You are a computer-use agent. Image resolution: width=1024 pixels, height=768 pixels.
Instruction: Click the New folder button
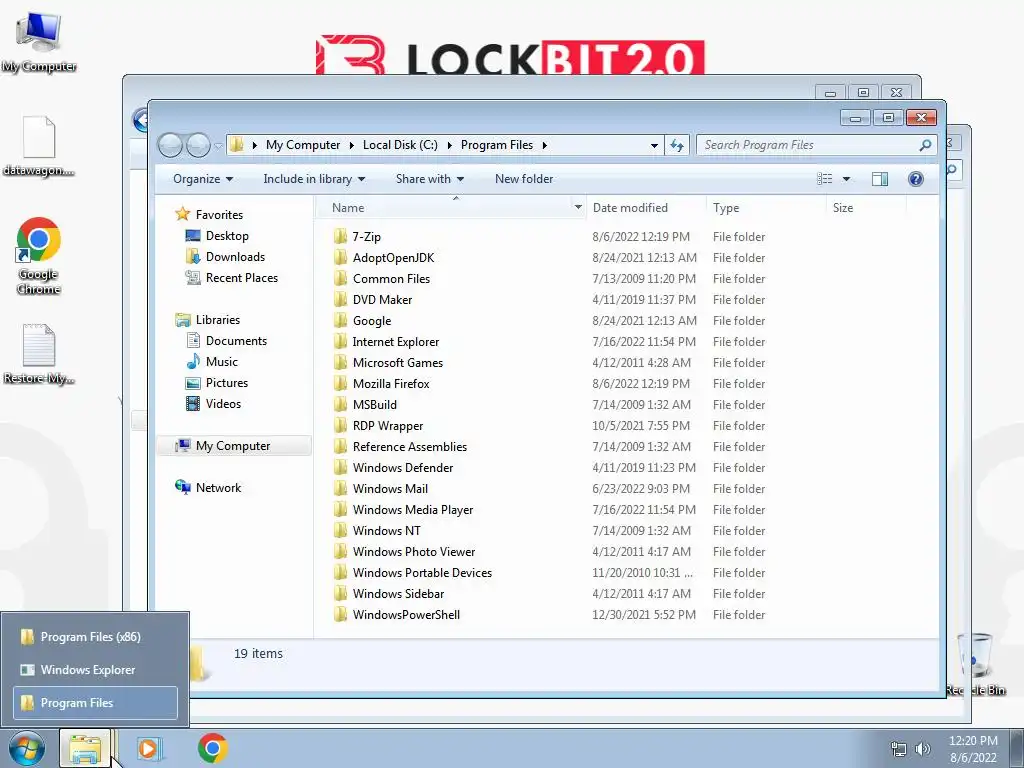pyautogui.click(x=524, y=179)
